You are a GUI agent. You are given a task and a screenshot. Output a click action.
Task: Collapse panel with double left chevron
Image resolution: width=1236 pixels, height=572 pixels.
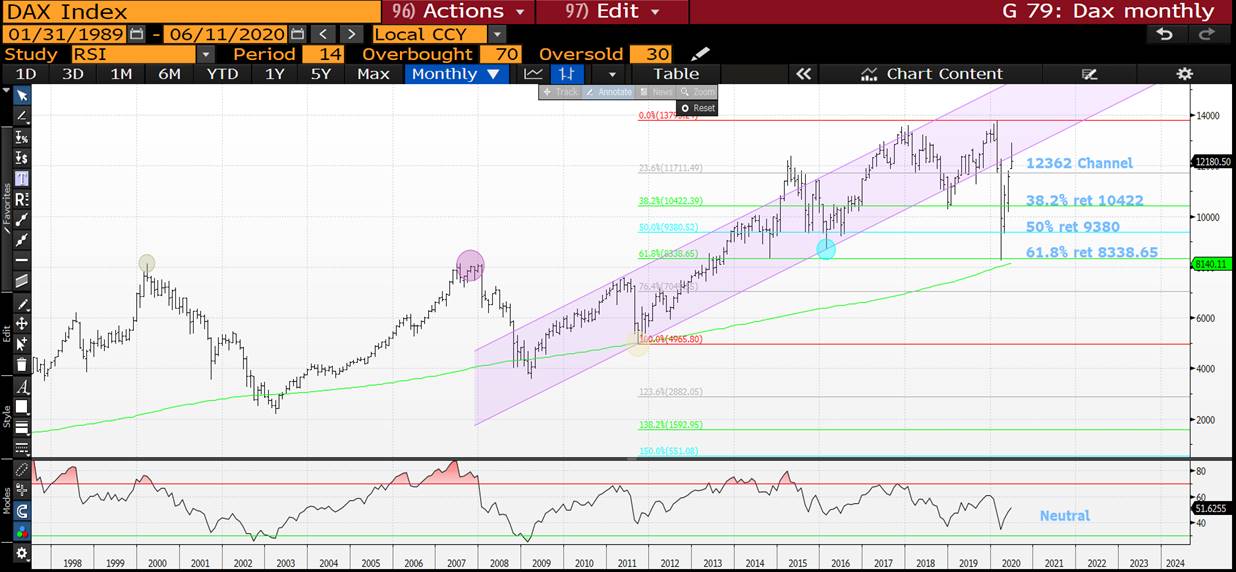pyautogui.click(x=802, y=74)
